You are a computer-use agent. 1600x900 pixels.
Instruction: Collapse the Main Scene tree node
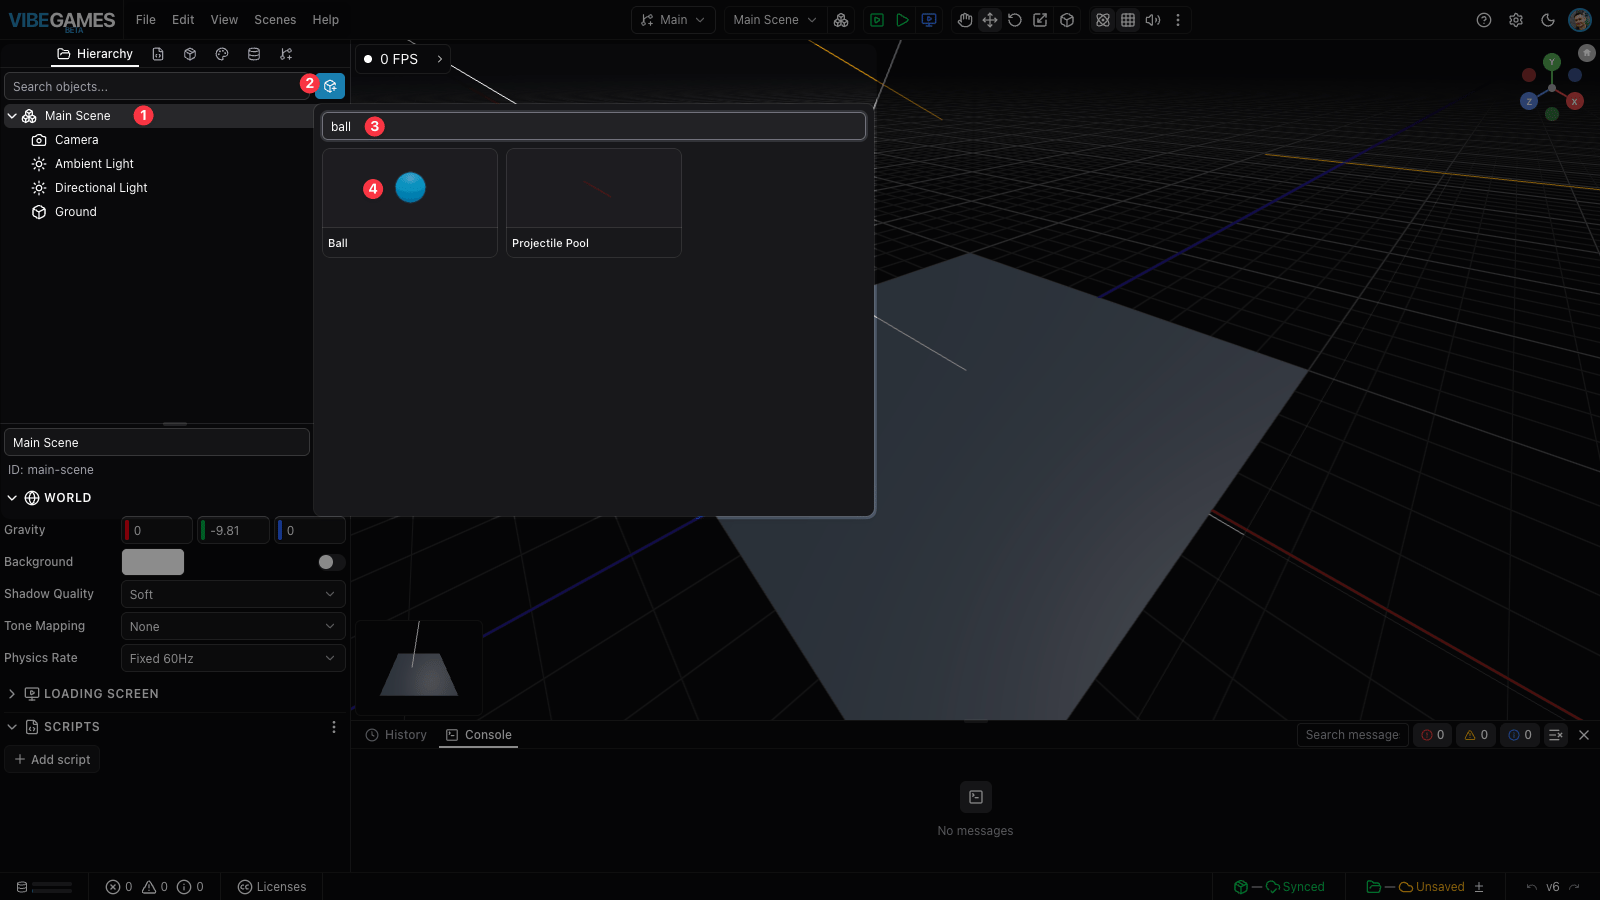click(x=12, y=116)
